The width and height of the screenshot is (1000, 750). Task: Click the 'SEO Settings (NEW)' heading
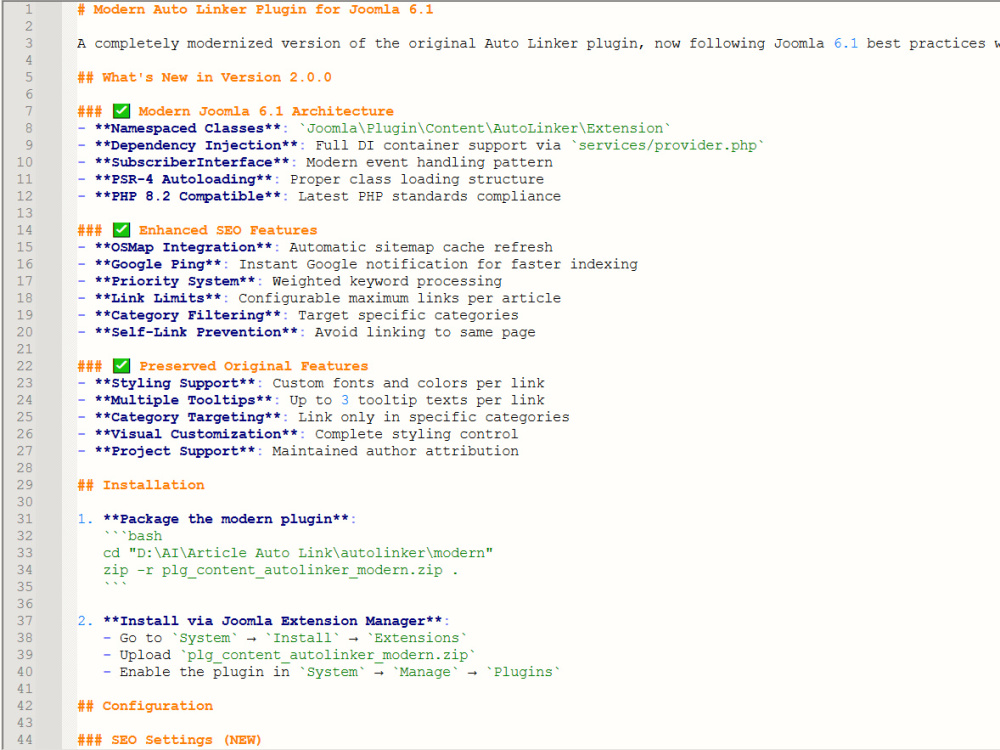pyautogui.click(x=186, y=740)
